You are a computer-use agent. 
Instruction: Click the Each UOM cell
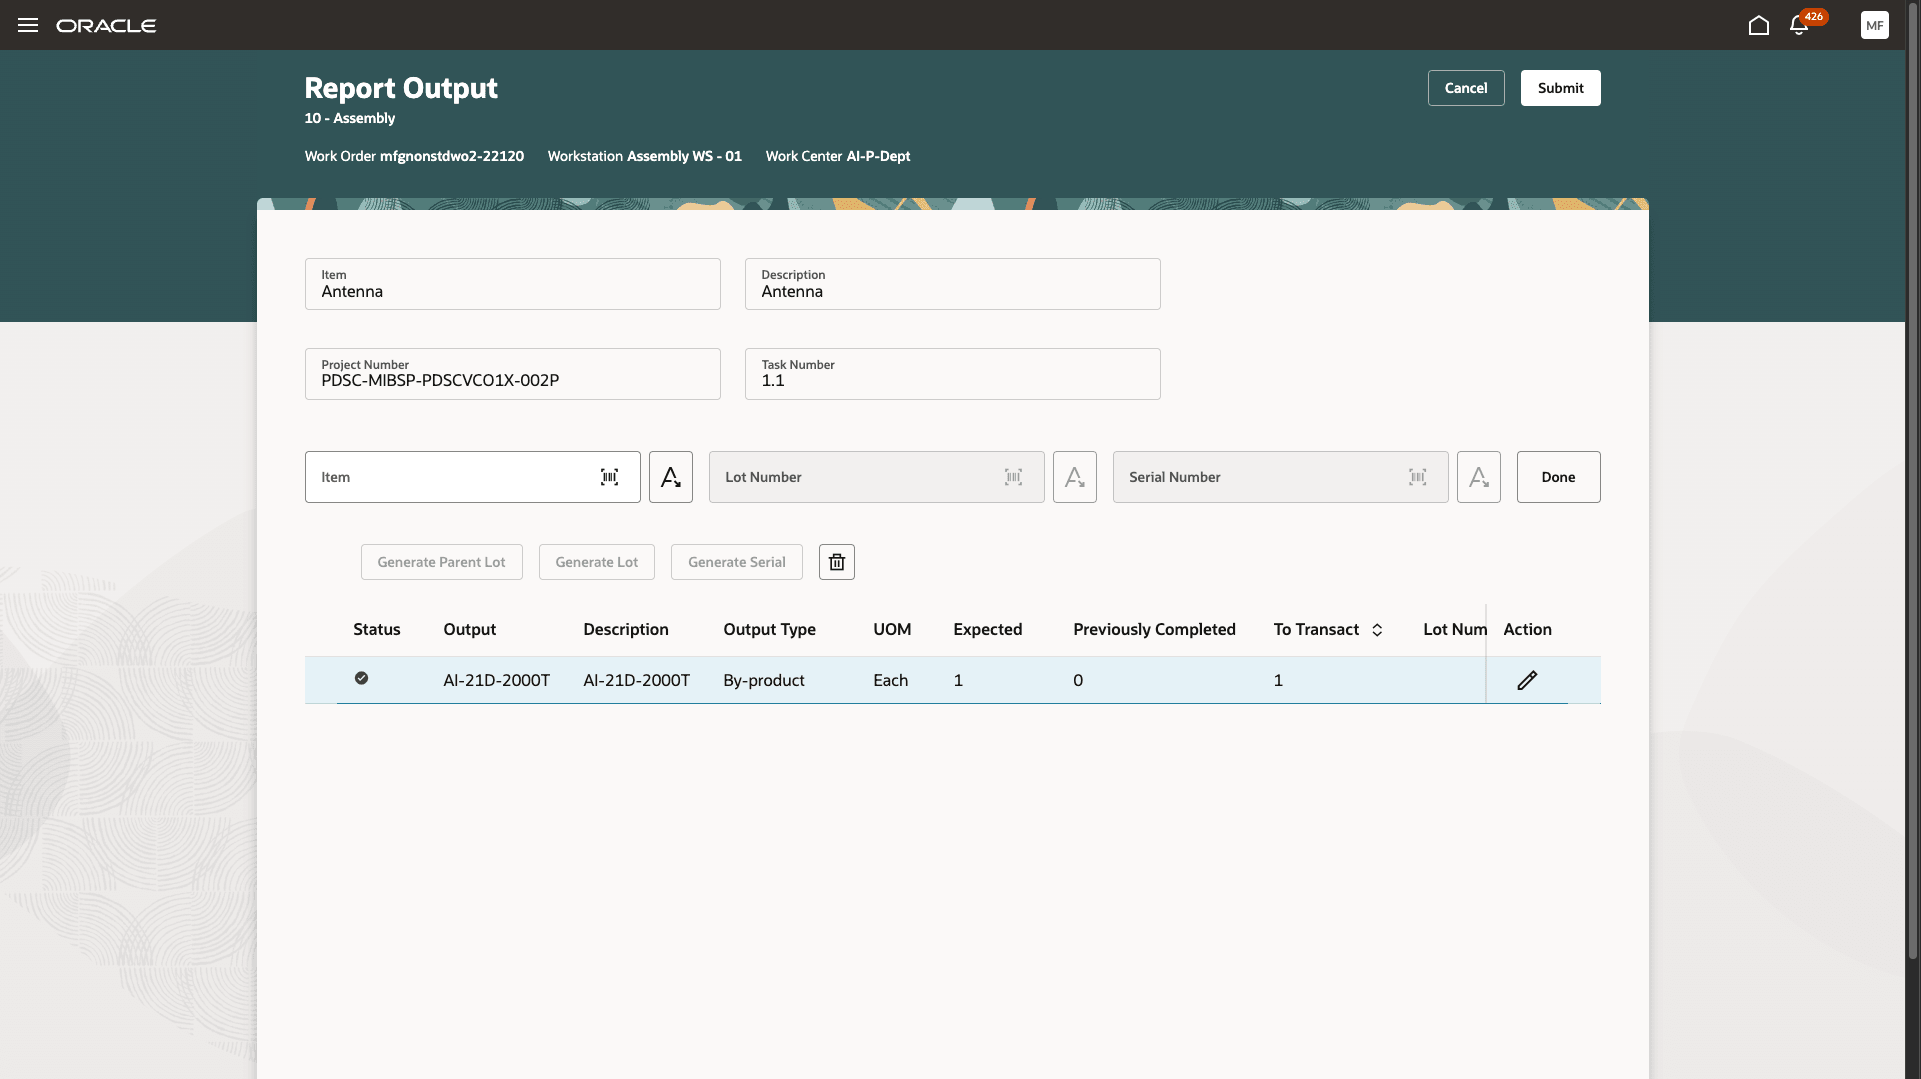tap(891, 680)
